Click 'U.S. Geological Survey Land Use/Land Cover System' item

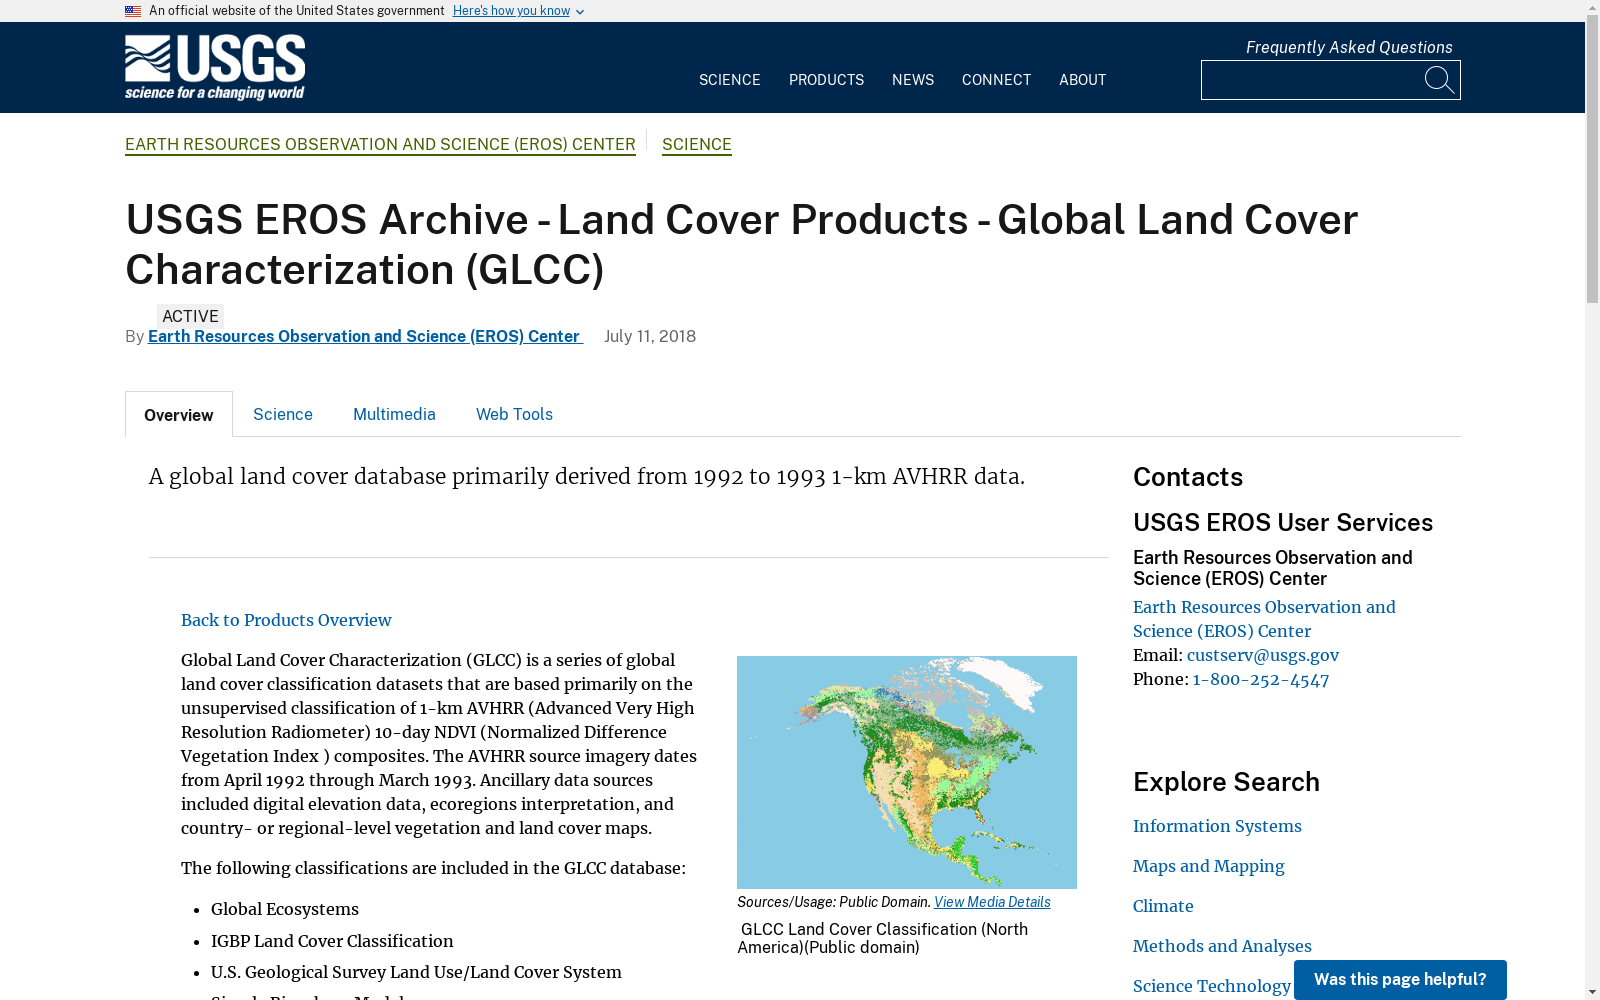click(416, 972)
